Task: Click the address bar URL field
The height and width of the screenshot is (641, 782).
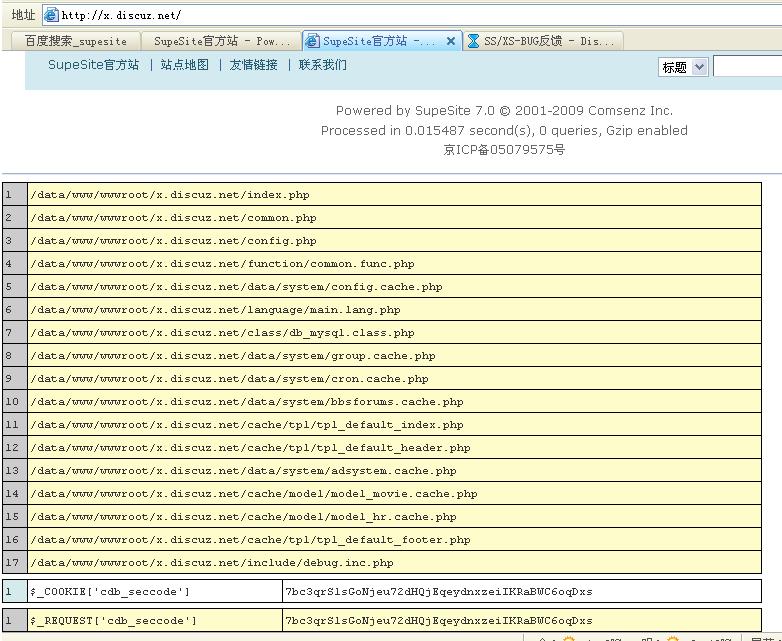Action: [x=412, y=15]
